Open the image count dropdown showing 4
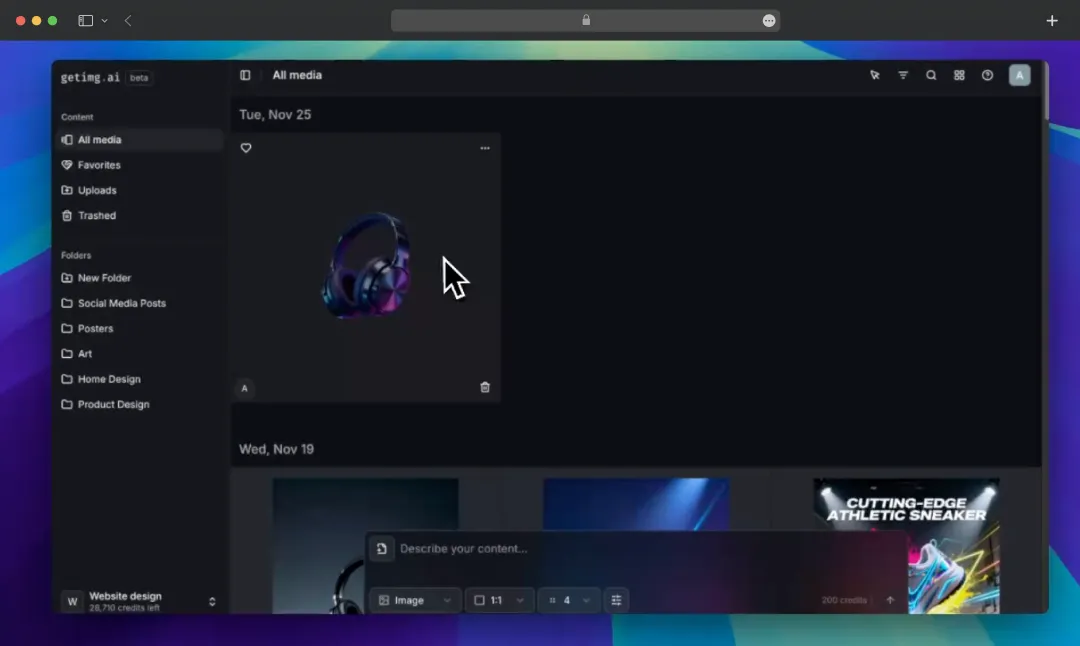The image size is (1080, 646). point(569,600)
